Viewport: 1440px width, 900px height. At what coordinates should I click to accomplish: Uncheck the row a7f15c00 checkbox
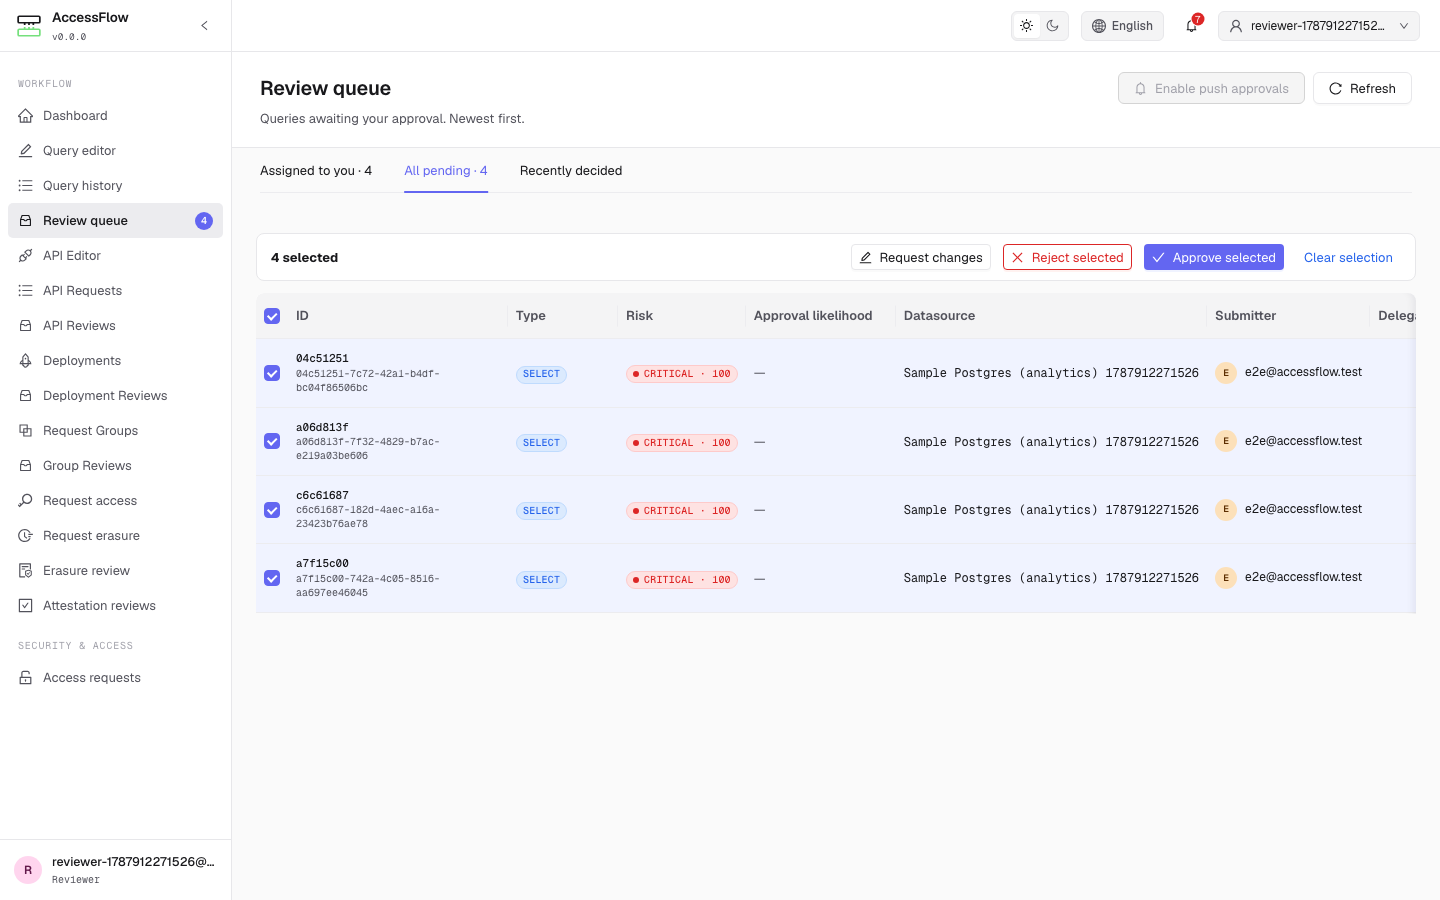click(272, 578)
